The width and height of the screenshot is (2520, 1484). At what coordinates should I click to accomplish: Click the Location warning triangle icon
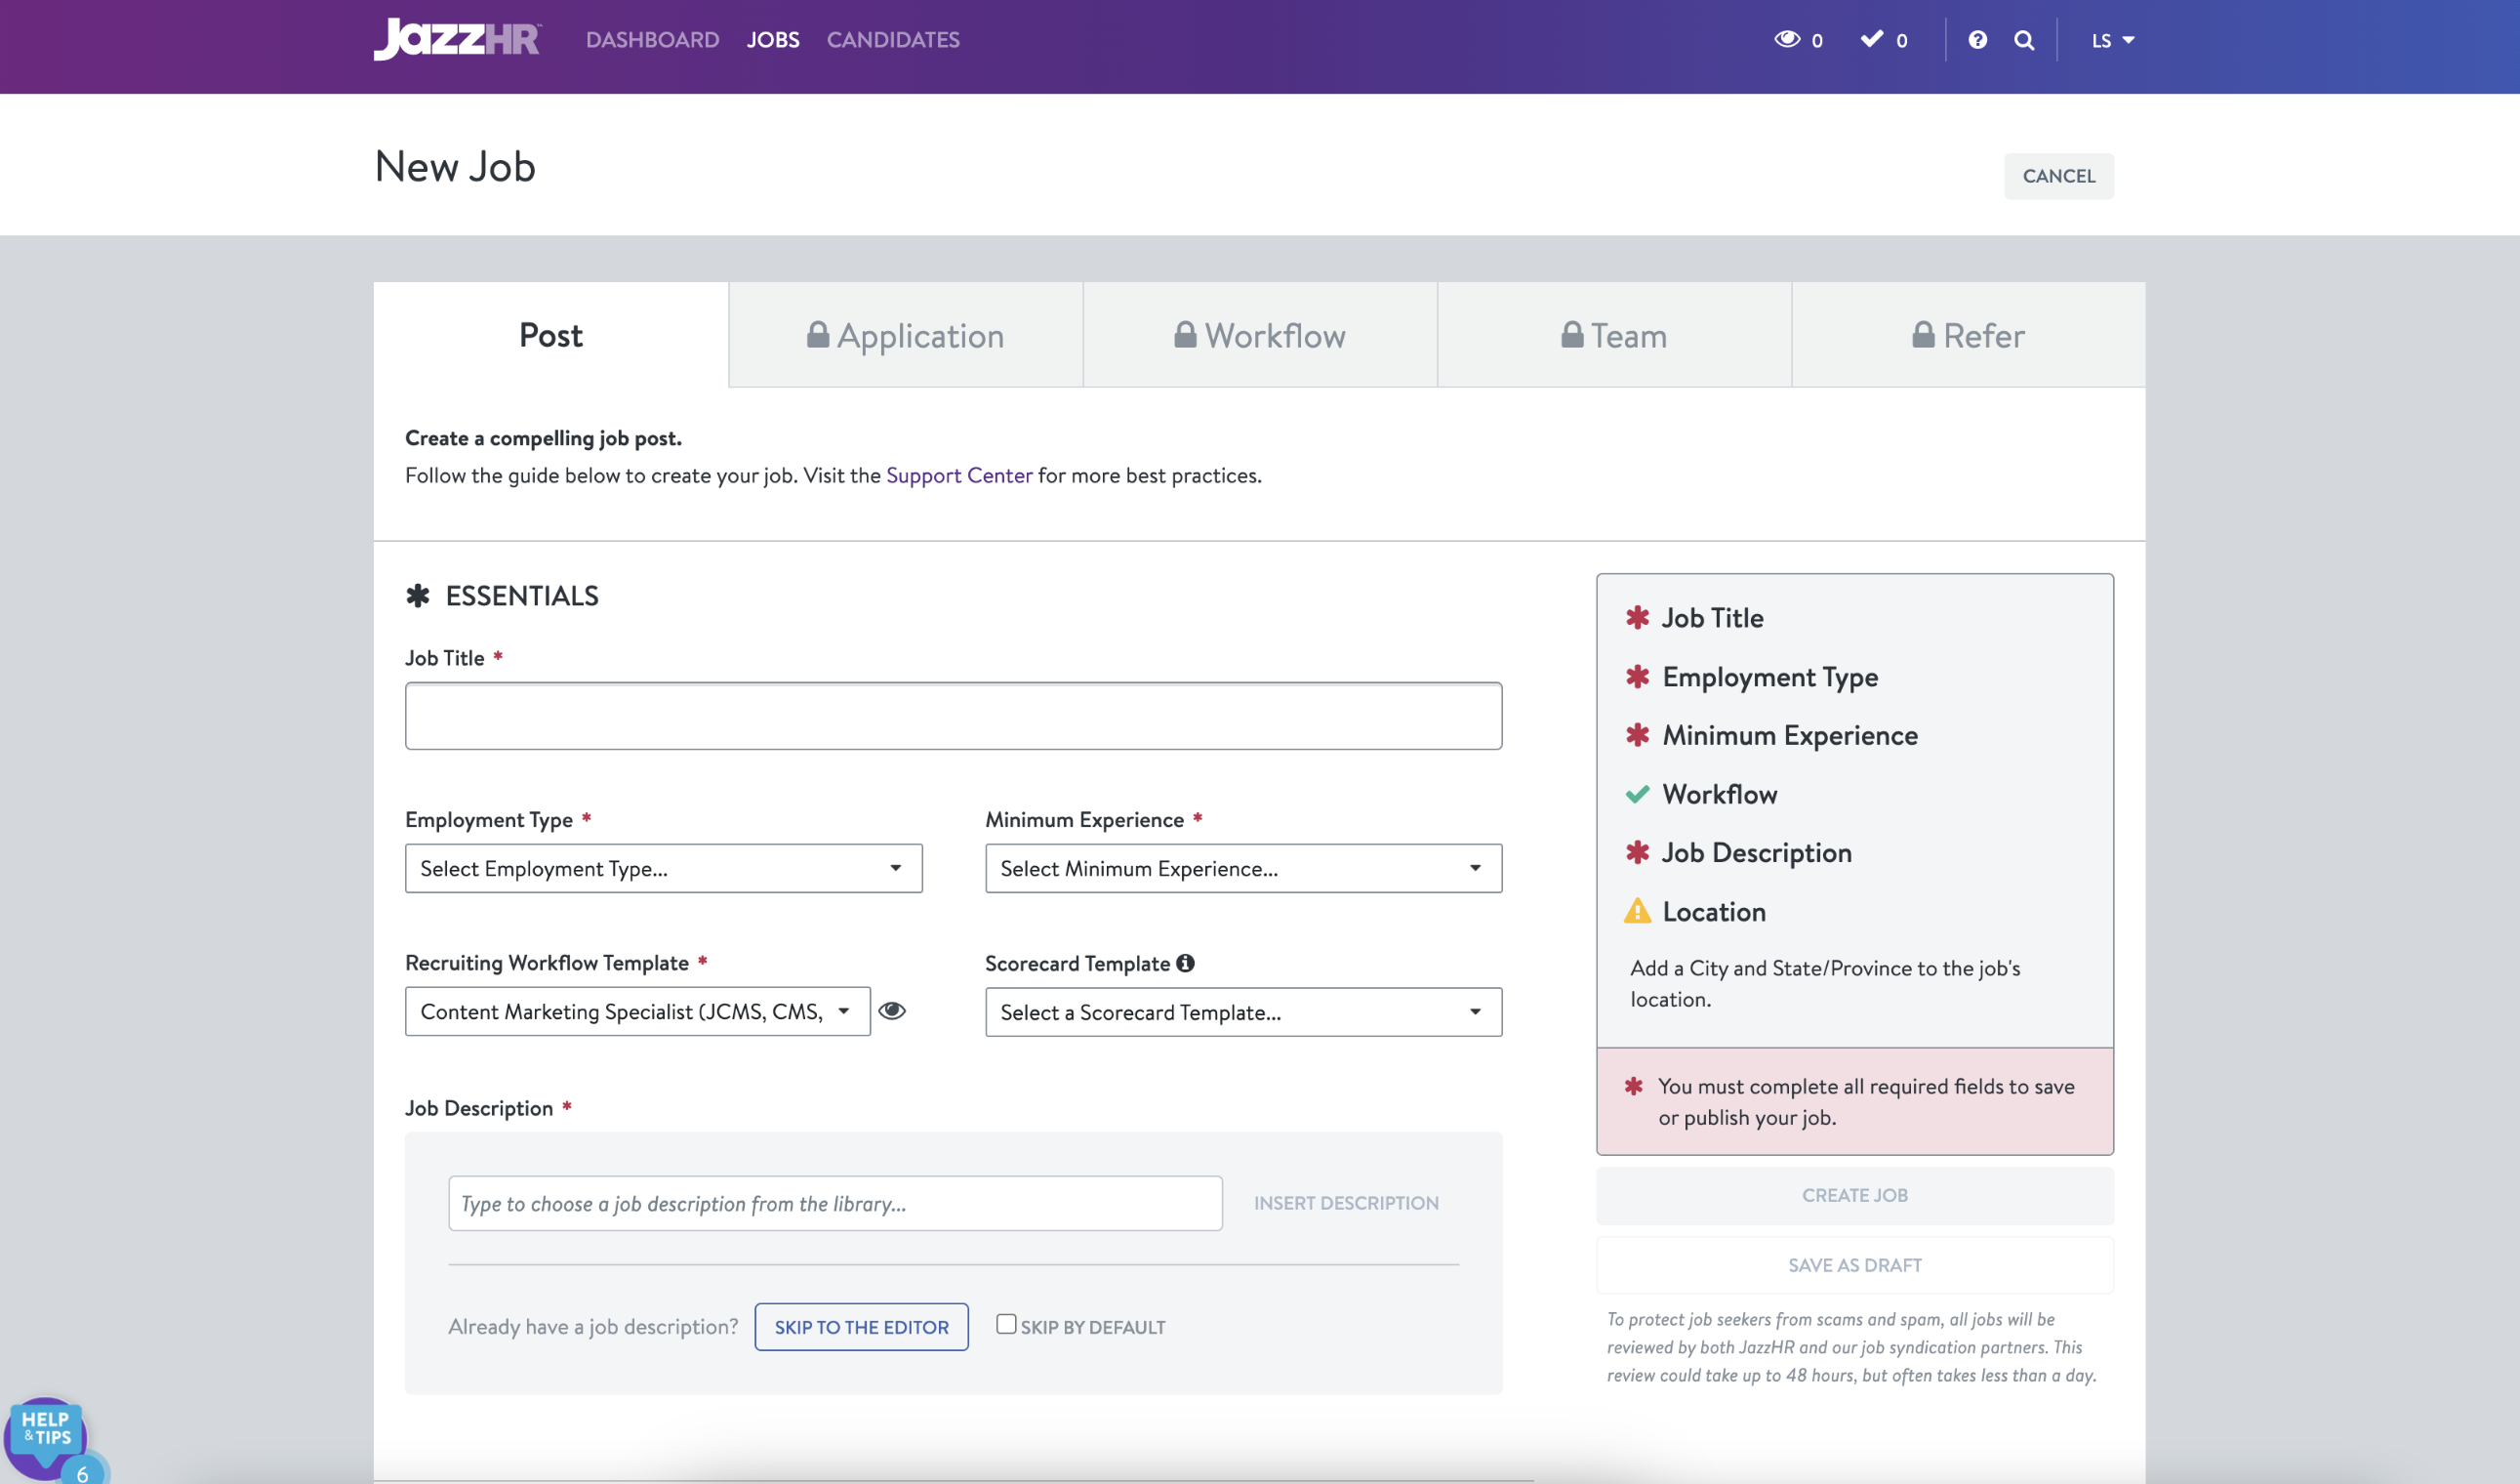click(1637, 911)
